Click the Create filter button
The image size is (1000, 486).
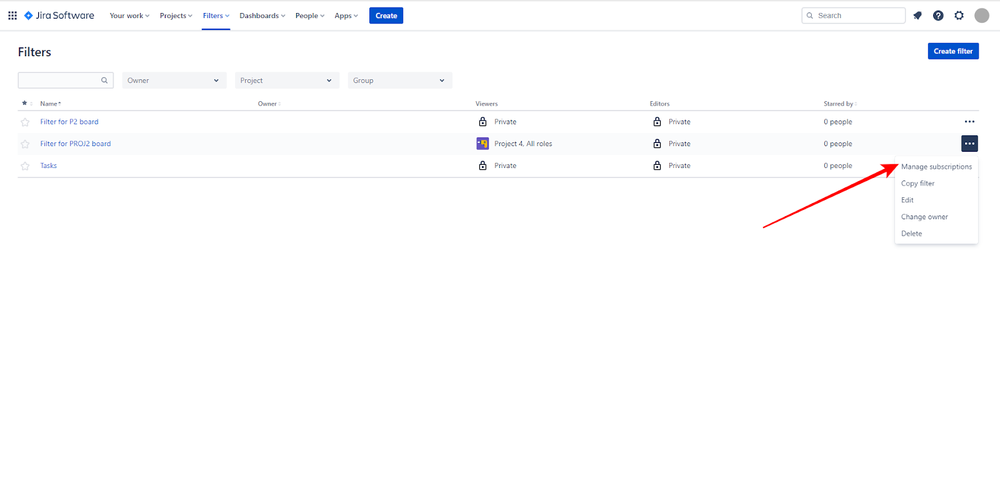(x=953, y=51)
